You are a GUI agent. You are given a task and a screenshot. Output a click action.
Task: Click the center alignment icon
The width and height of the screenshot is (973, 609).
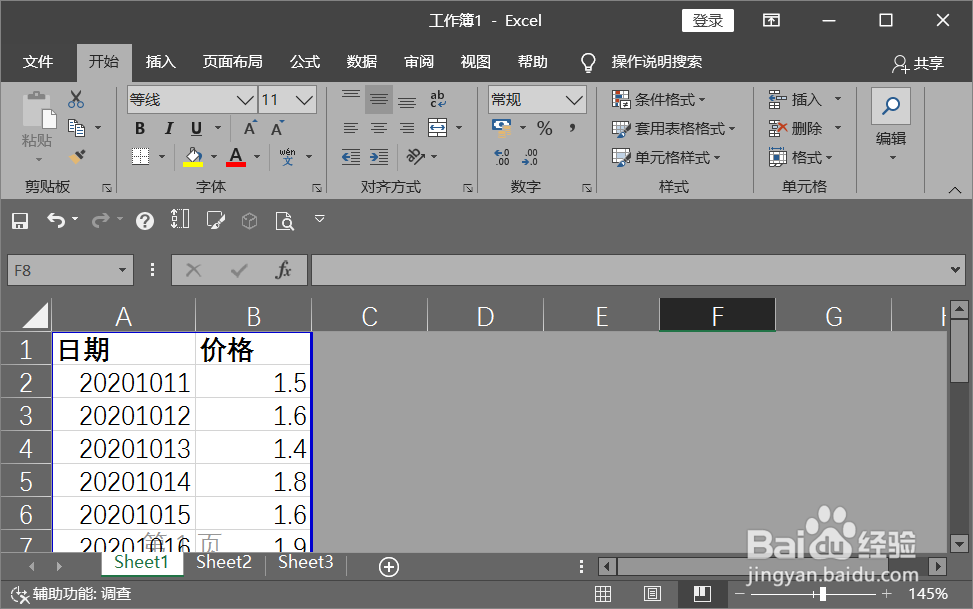click(378, 129)
